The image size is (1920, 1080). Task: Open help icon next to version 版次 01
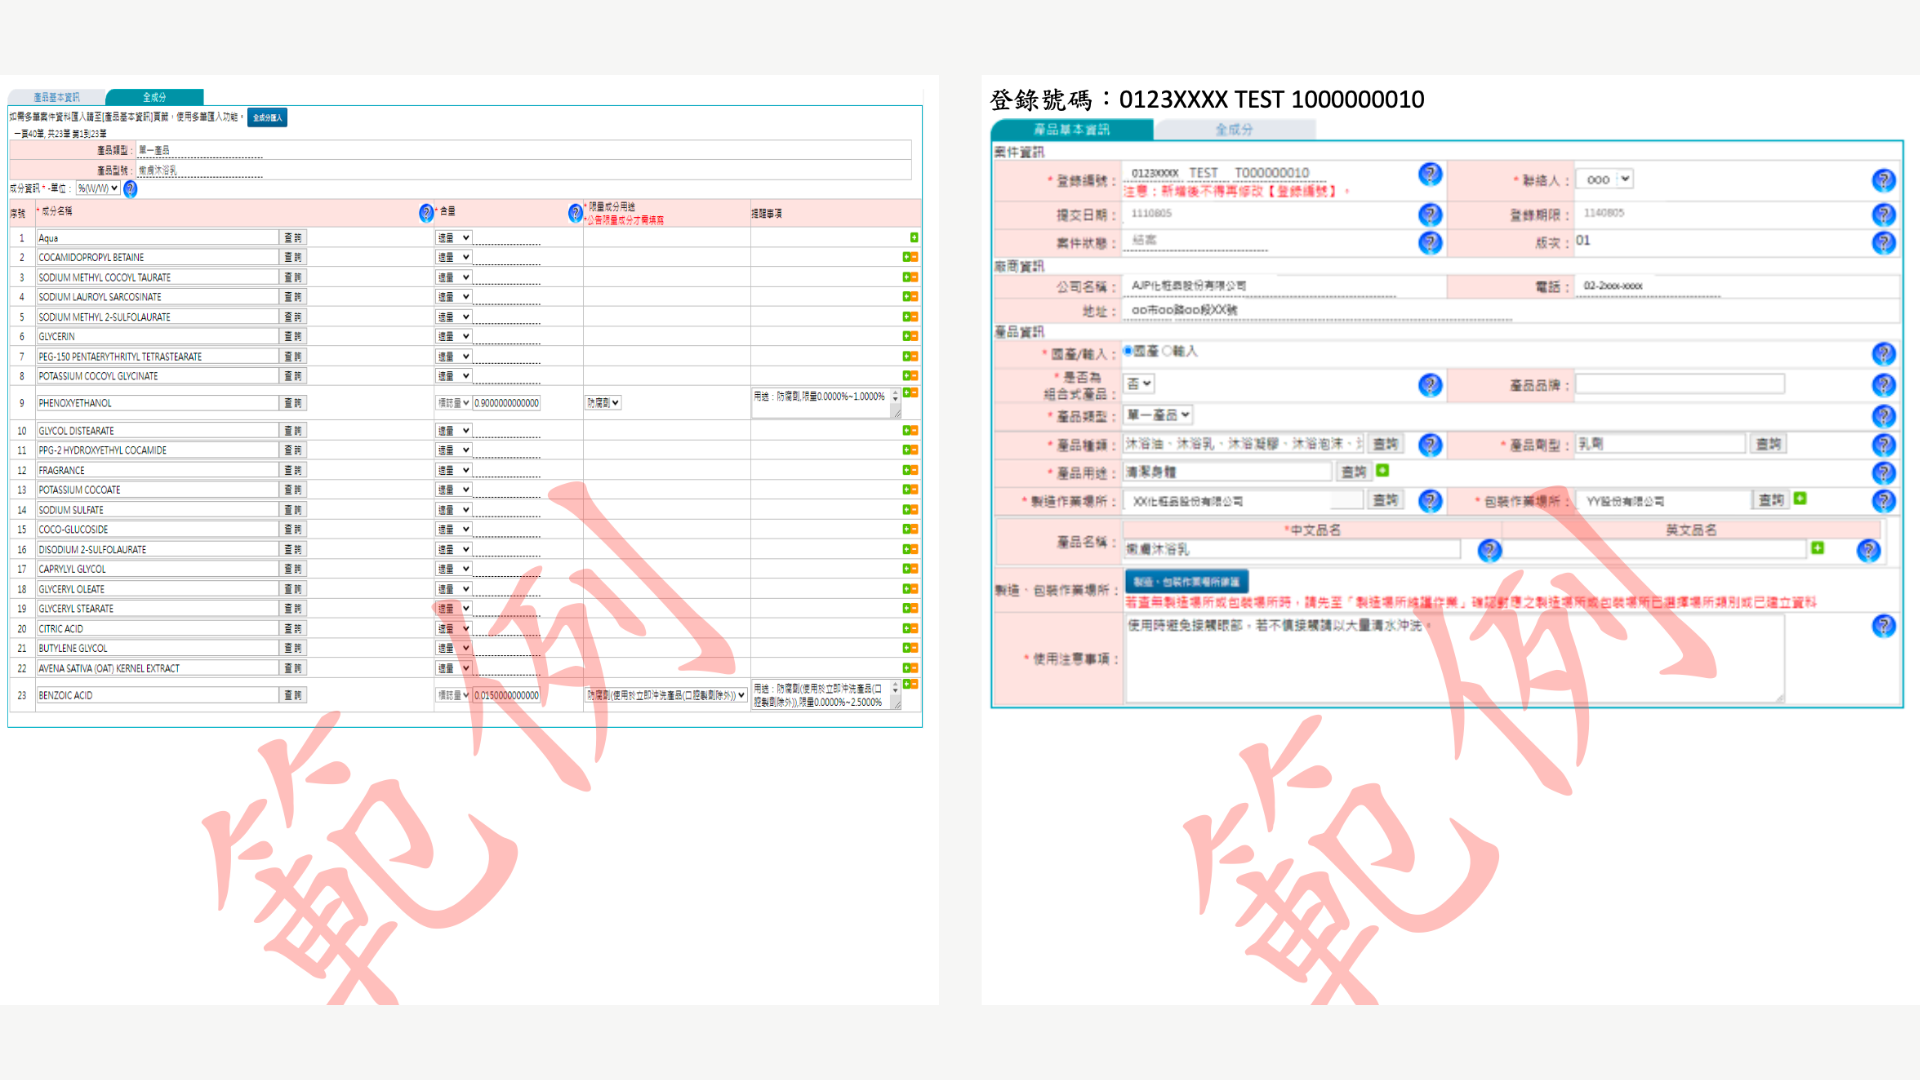tap(1883, 242)
